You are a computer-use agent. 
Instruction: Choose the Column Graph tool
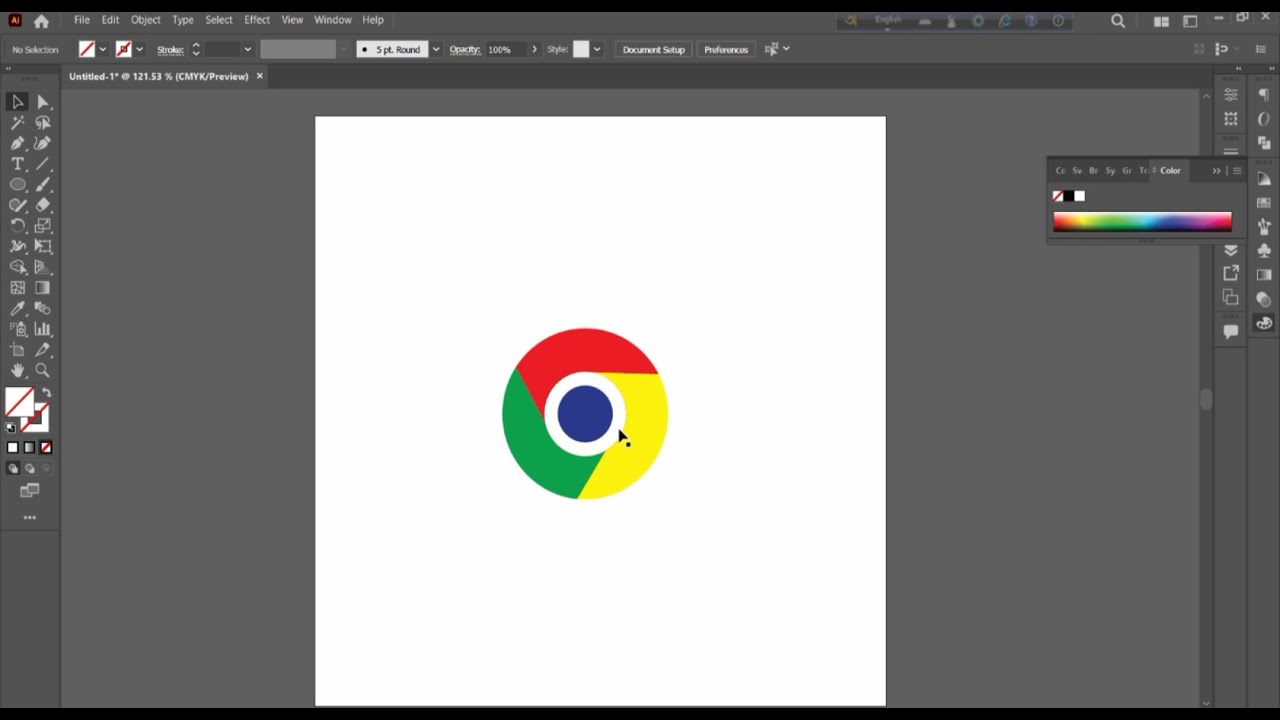coord(43,329)
